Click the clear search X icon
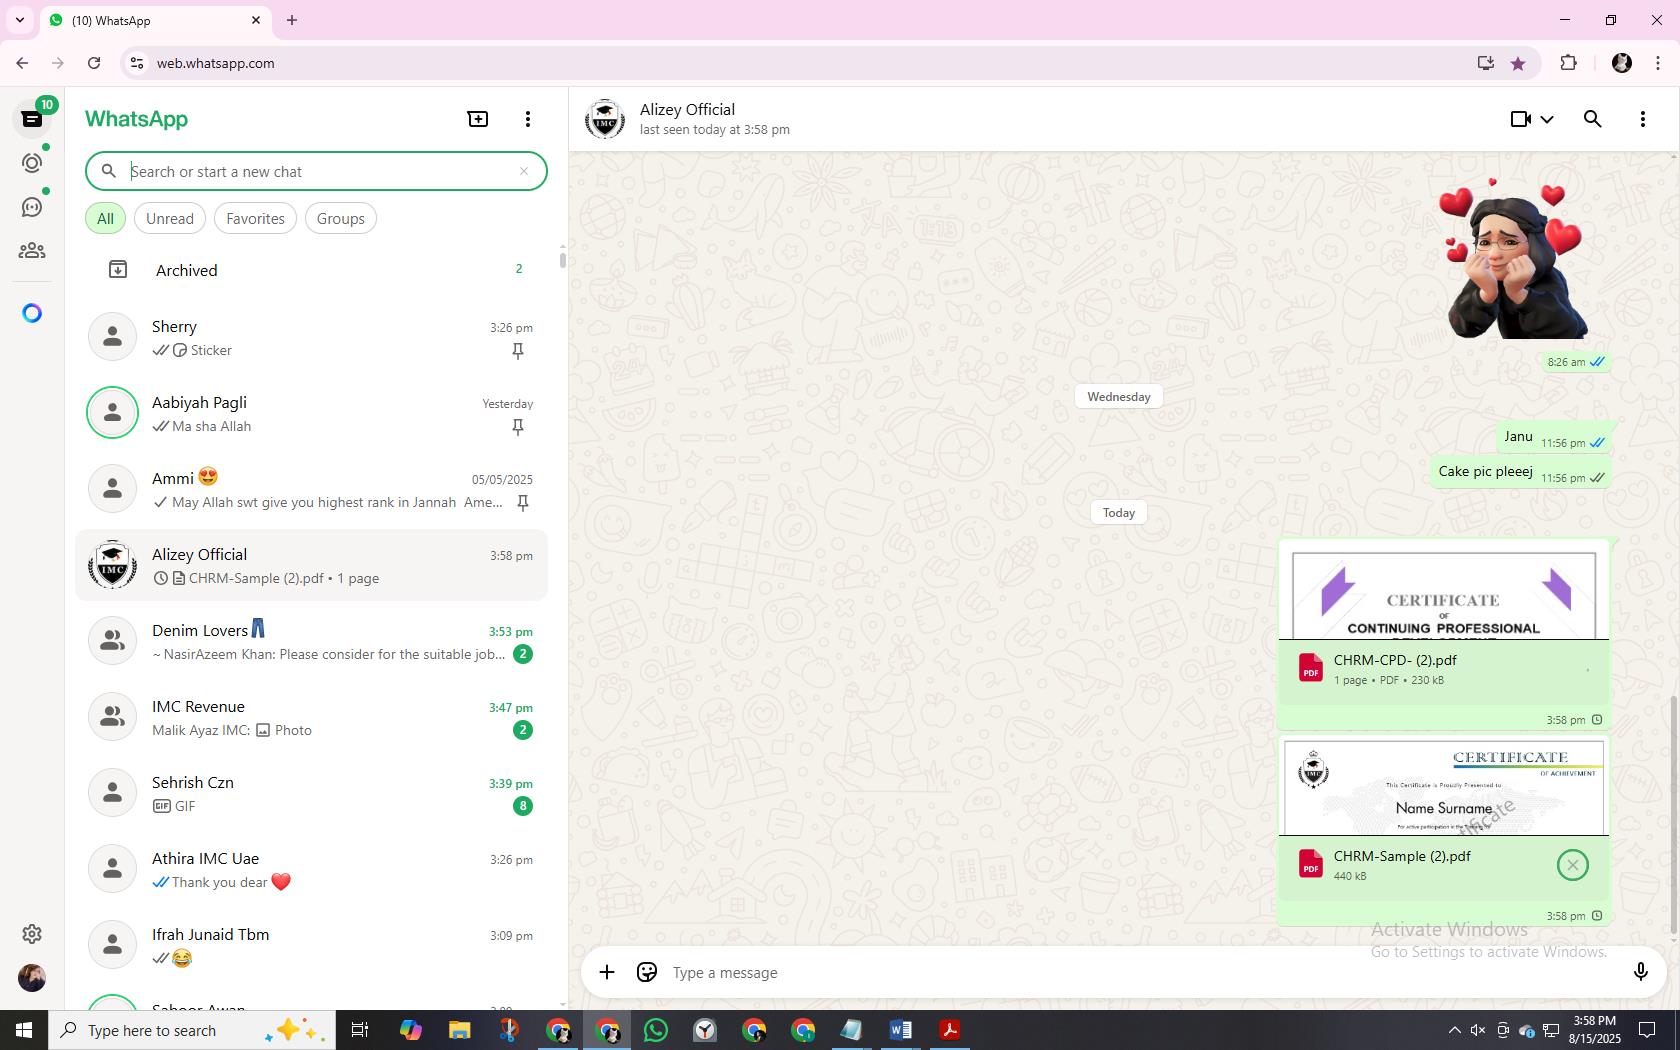 click(x=523, y=171)
